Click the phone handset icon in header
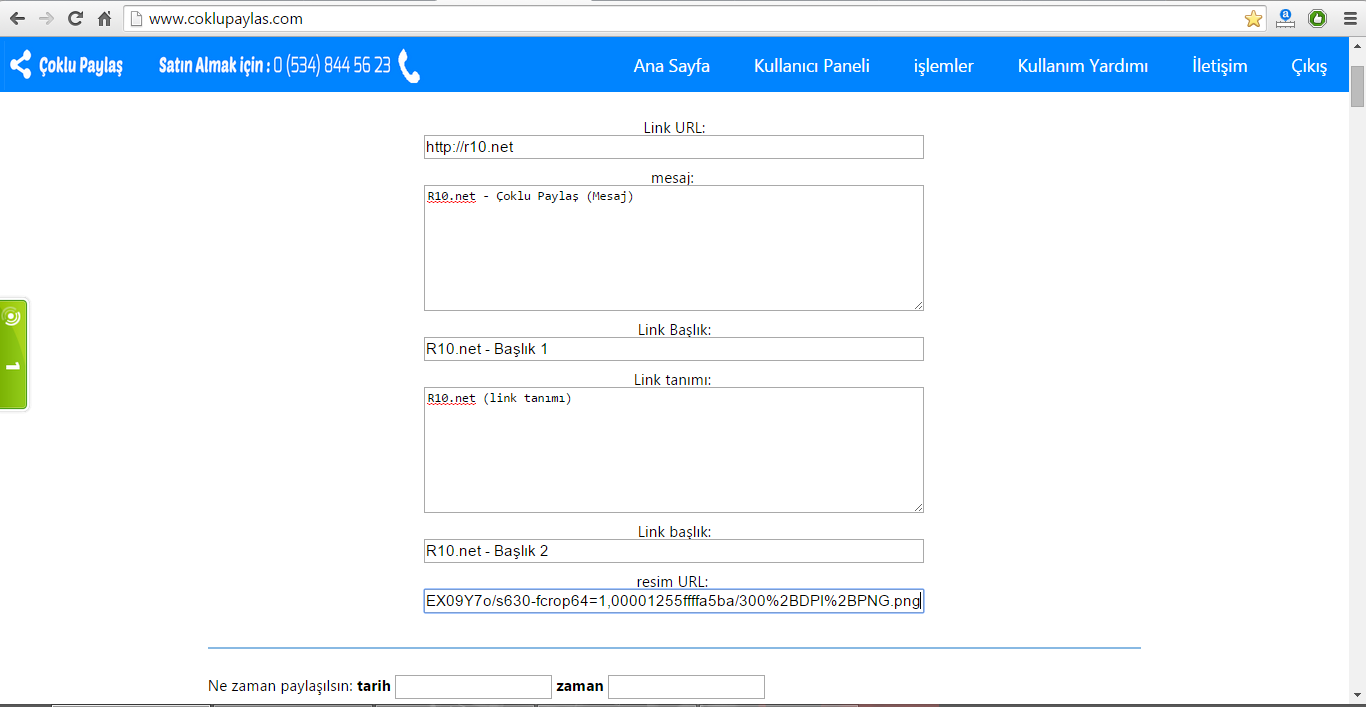Viewport: 1366px width, 707px height. [x=409, y=66]
